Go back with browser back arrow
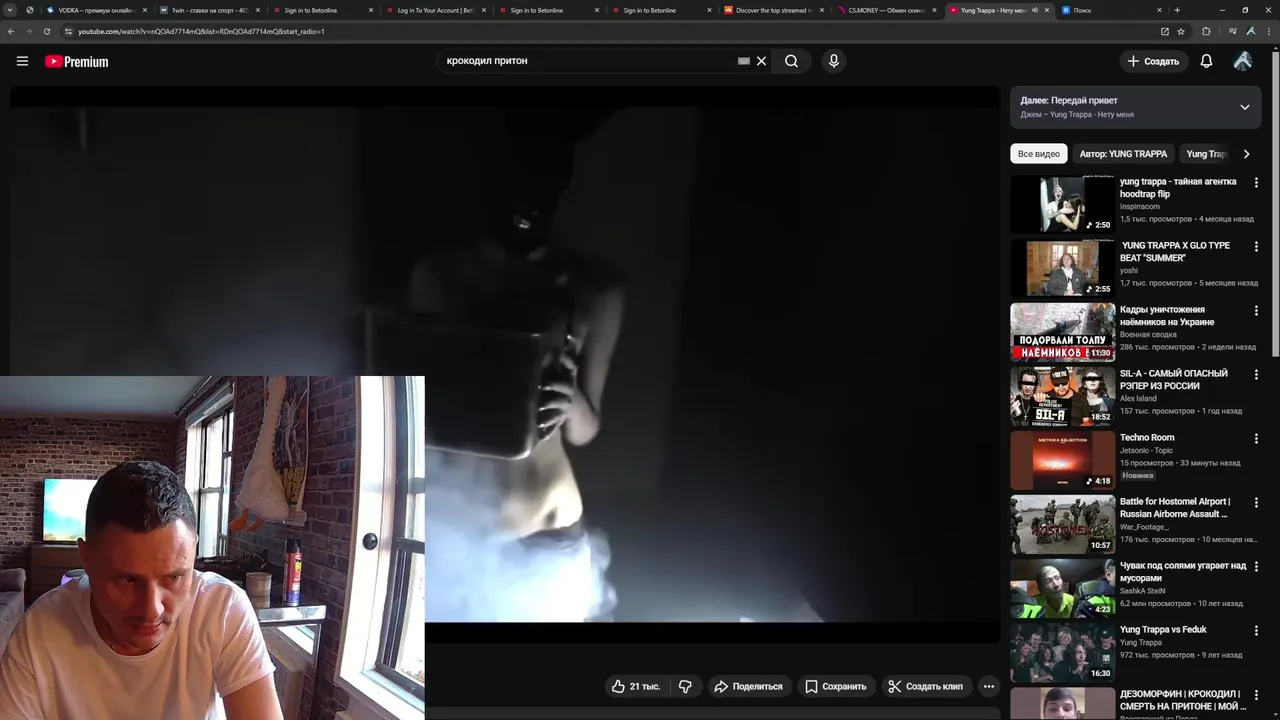 [x=10, y=31]
